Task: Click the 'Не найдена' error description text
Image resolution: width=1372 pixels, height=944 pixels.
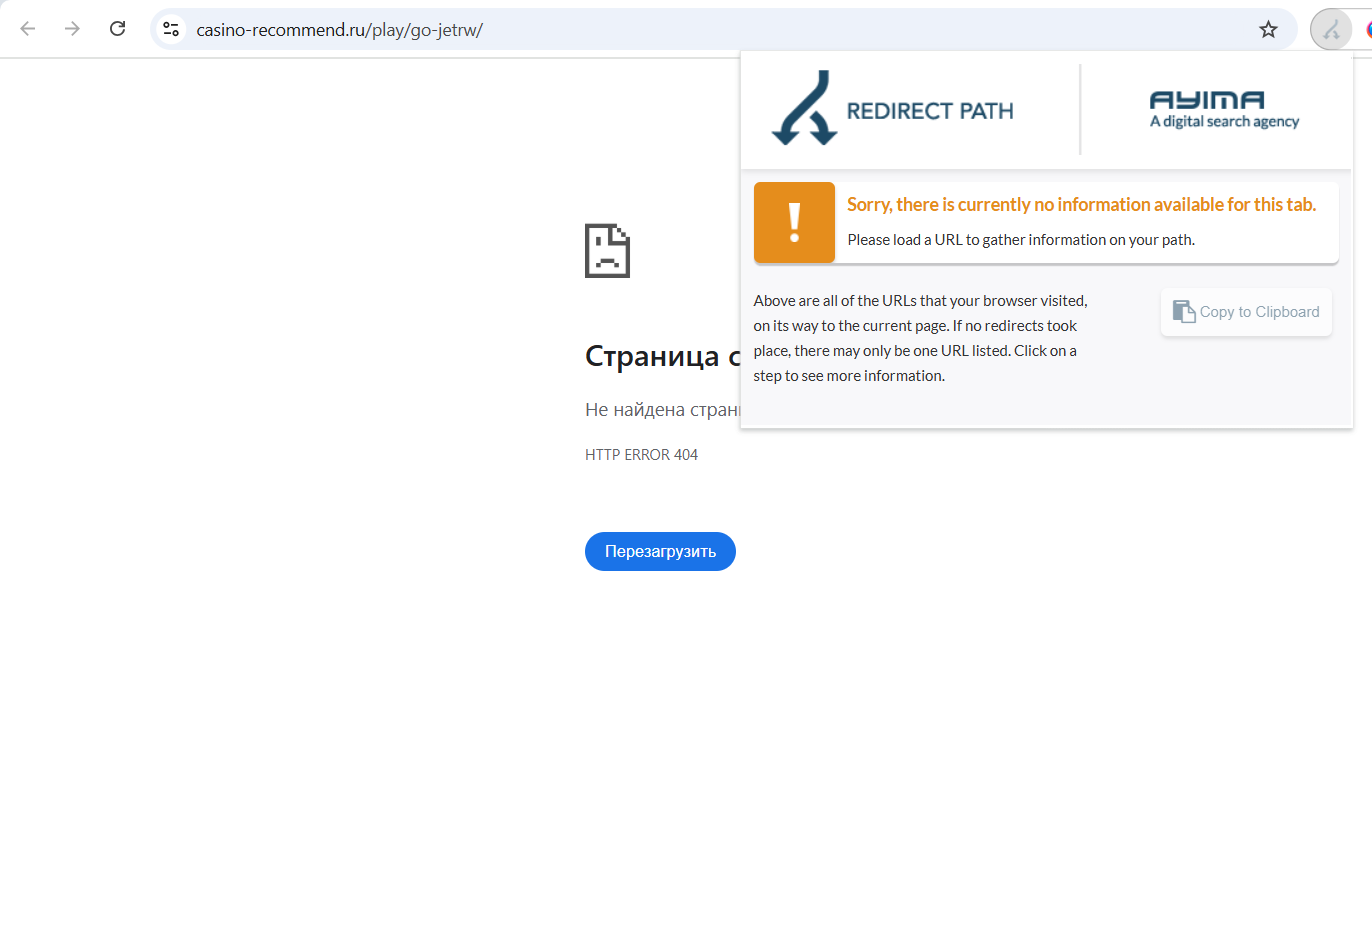Action: 662,410
